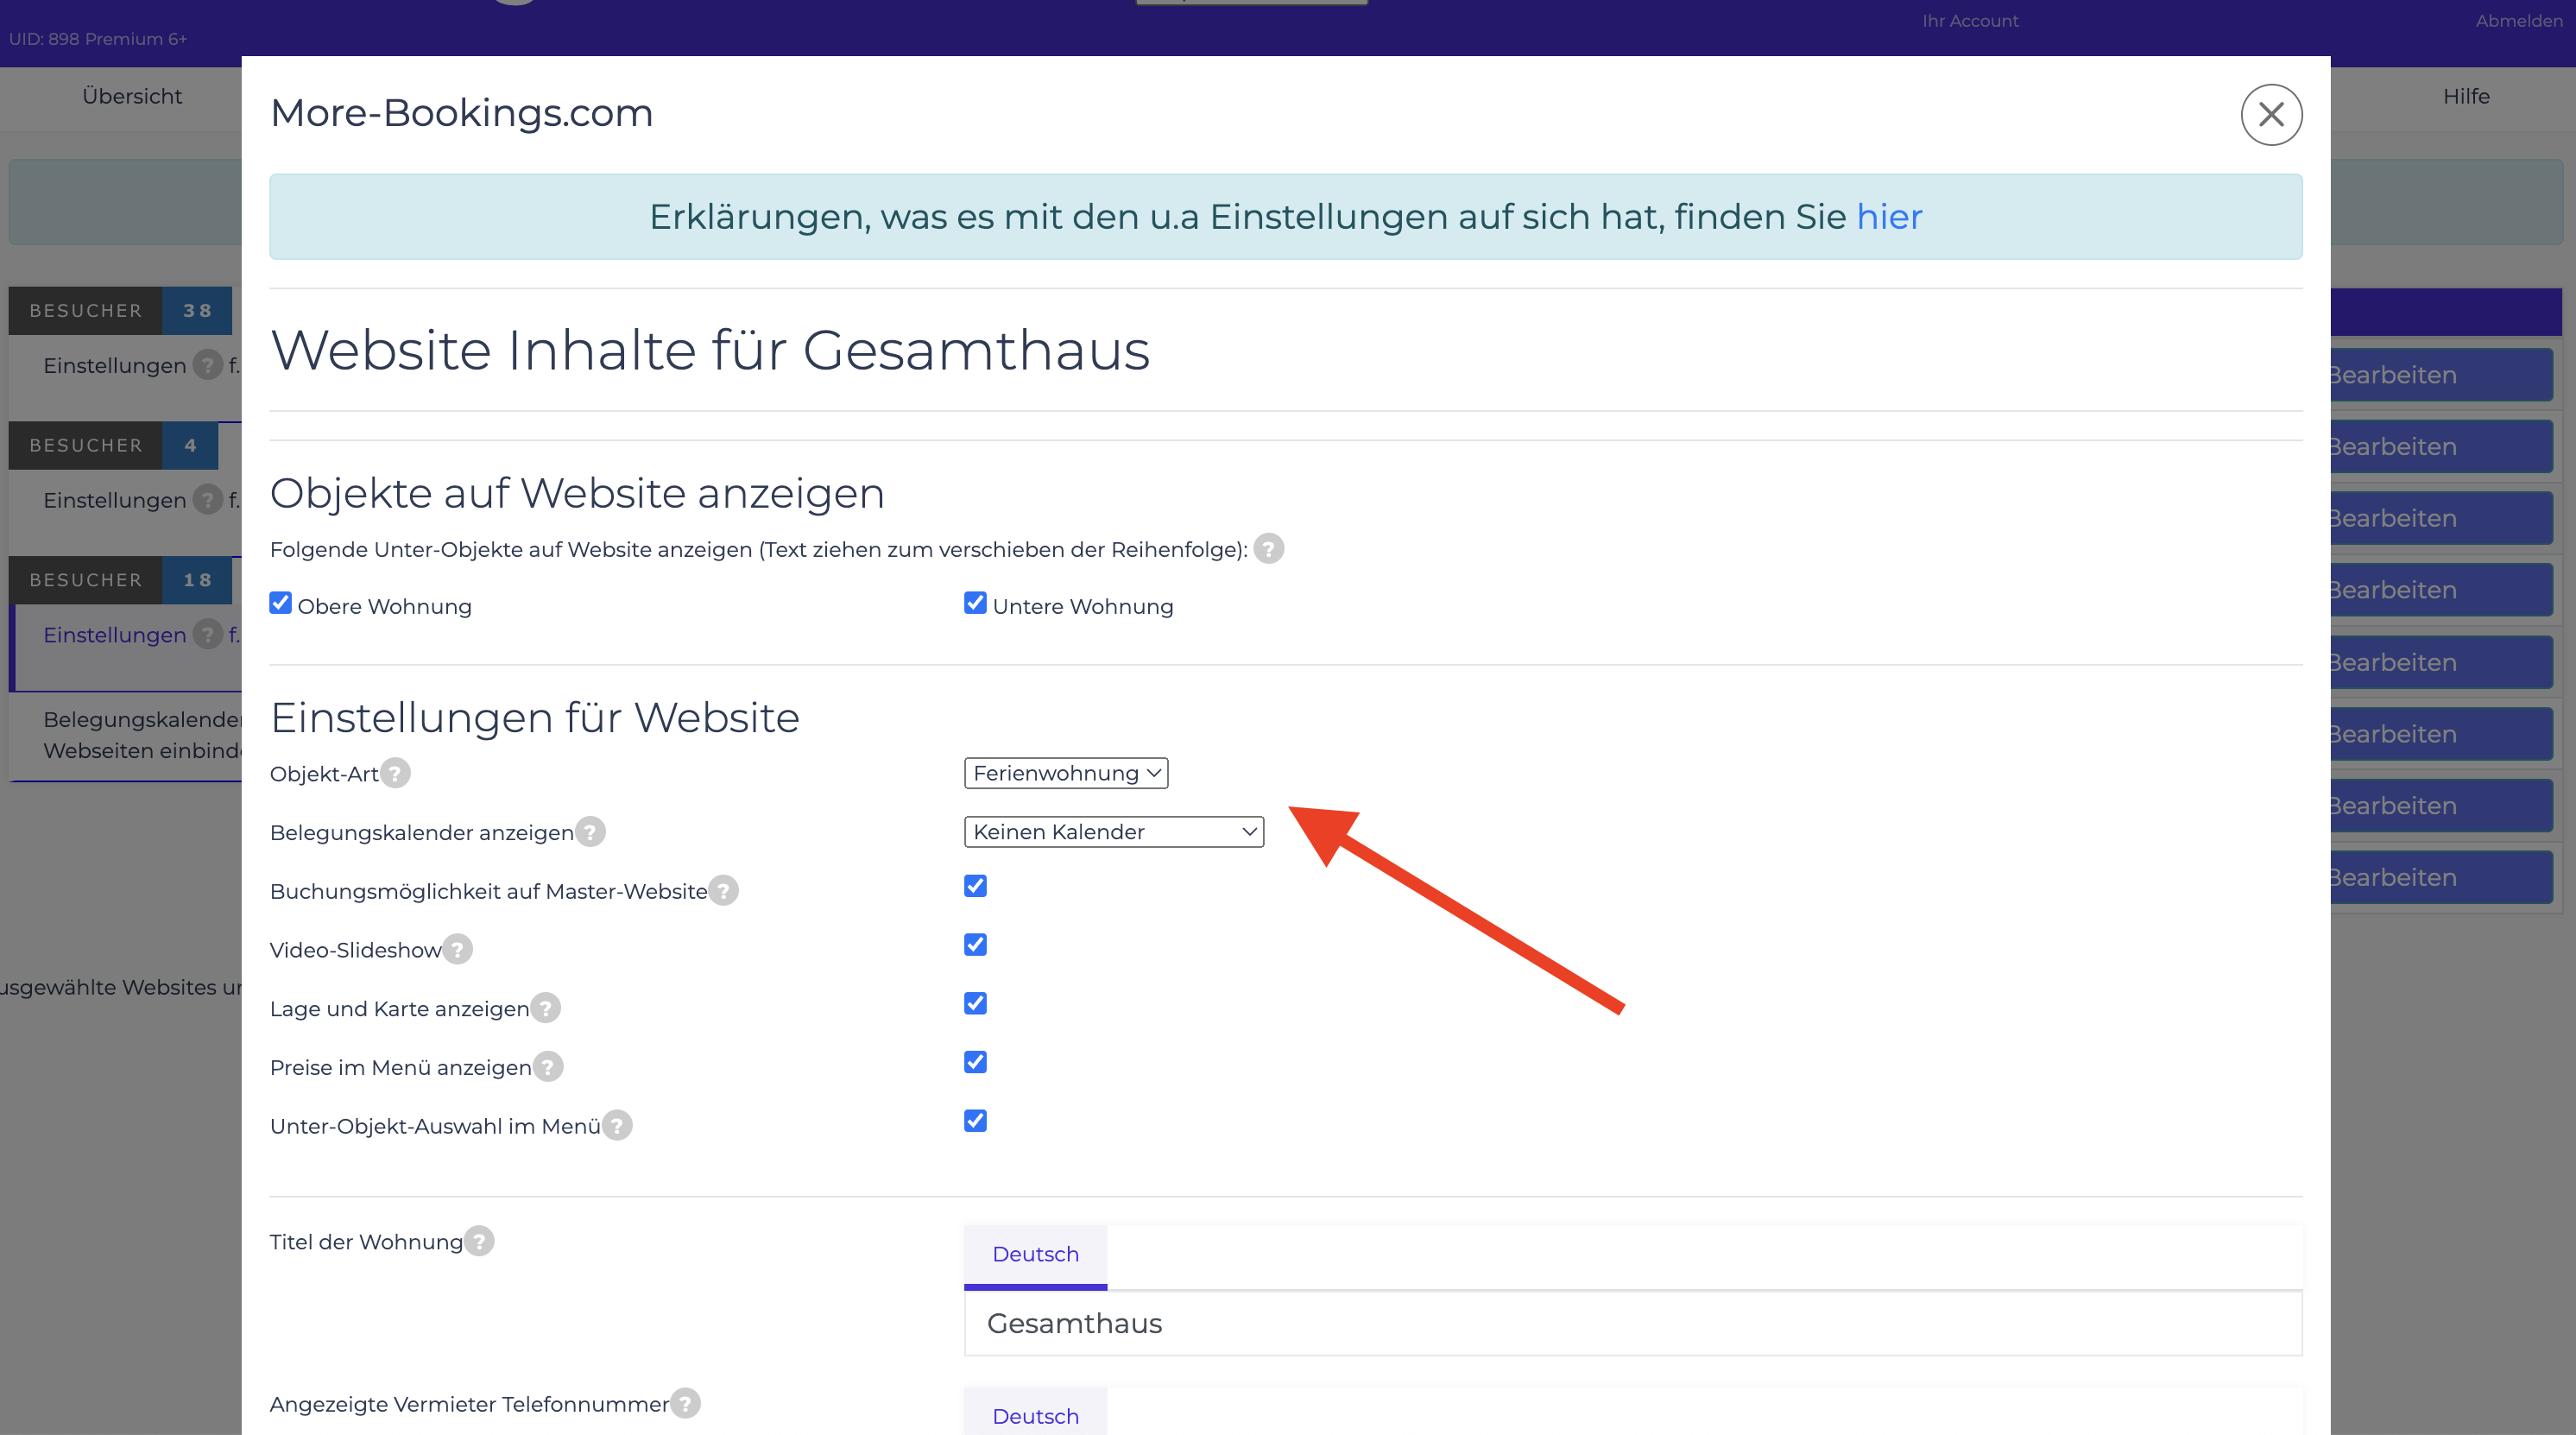Open the Übersicht menu item
Screen dimensions: 2576x1435
pyautogui.click(x=132, y=96)
